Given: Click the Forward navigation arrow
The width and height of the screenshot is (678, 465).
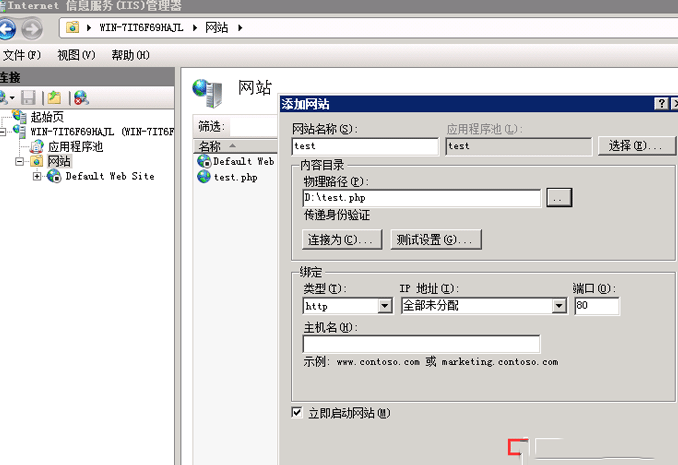Looking at the screenshot, I should pyautogui.click(x=32, y=29).
